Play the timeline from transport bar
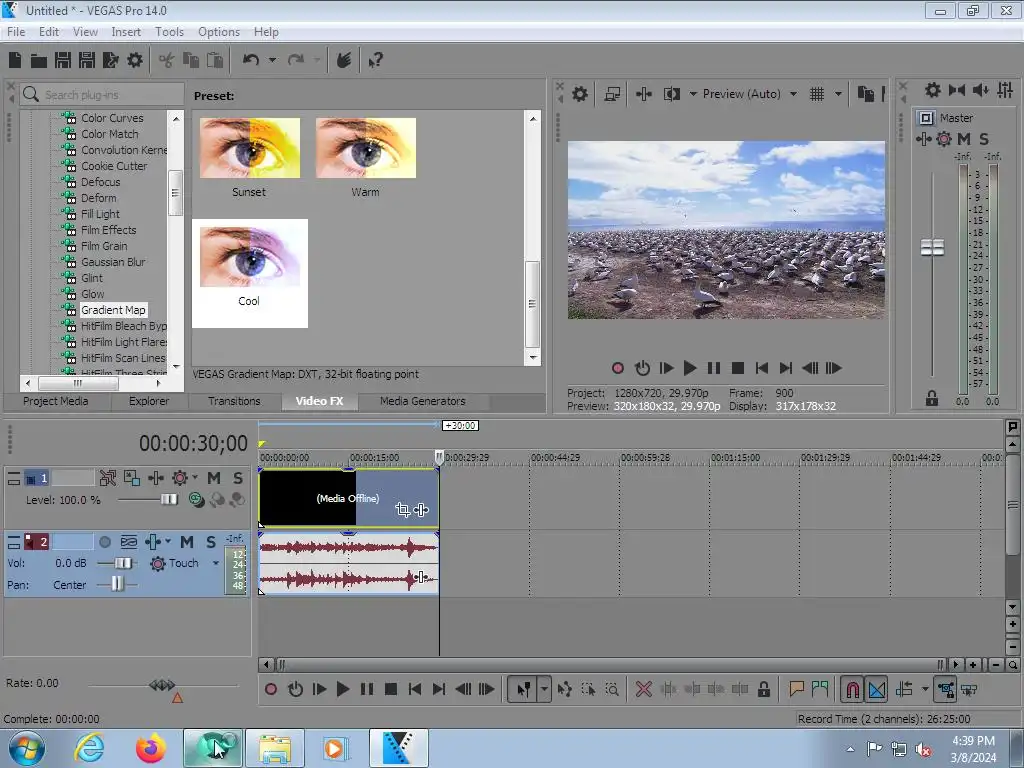This screenshot has width=1024, height=768. [x=342, y=689]
